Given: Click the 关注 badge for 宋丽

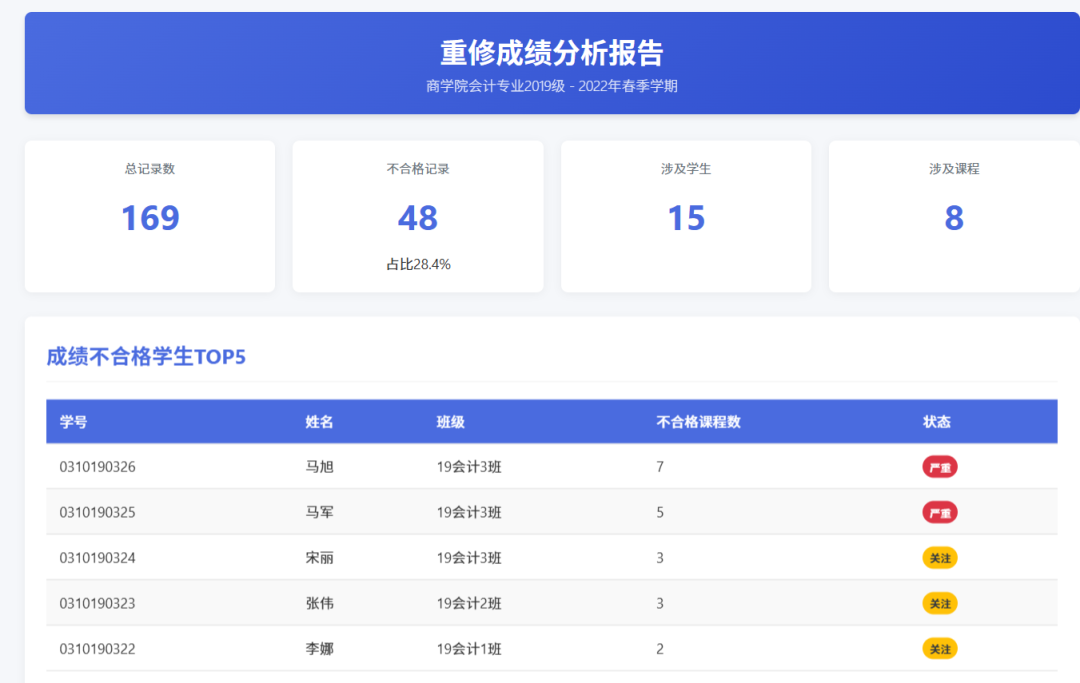Looking at the screenshot, I should pyautogui.click(x=939, y=558).
